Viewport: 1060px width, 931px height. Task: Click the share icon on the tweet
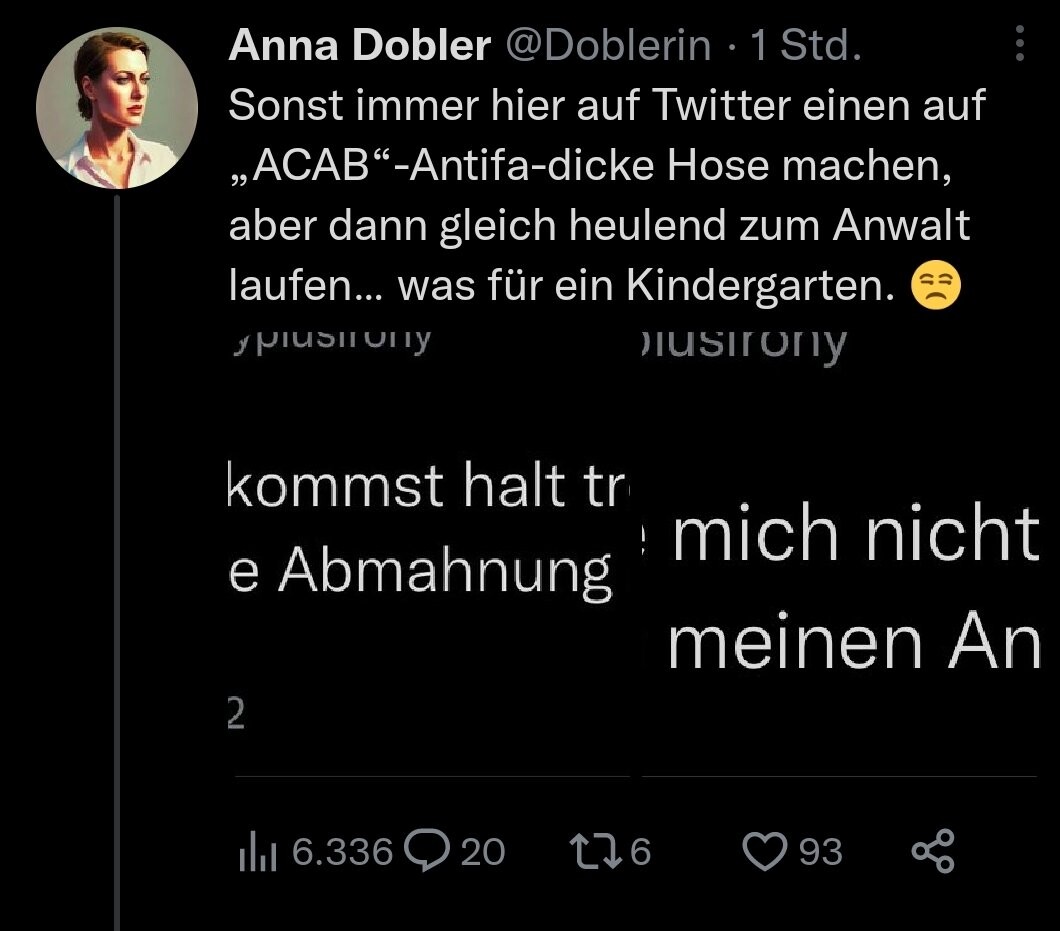933,852
